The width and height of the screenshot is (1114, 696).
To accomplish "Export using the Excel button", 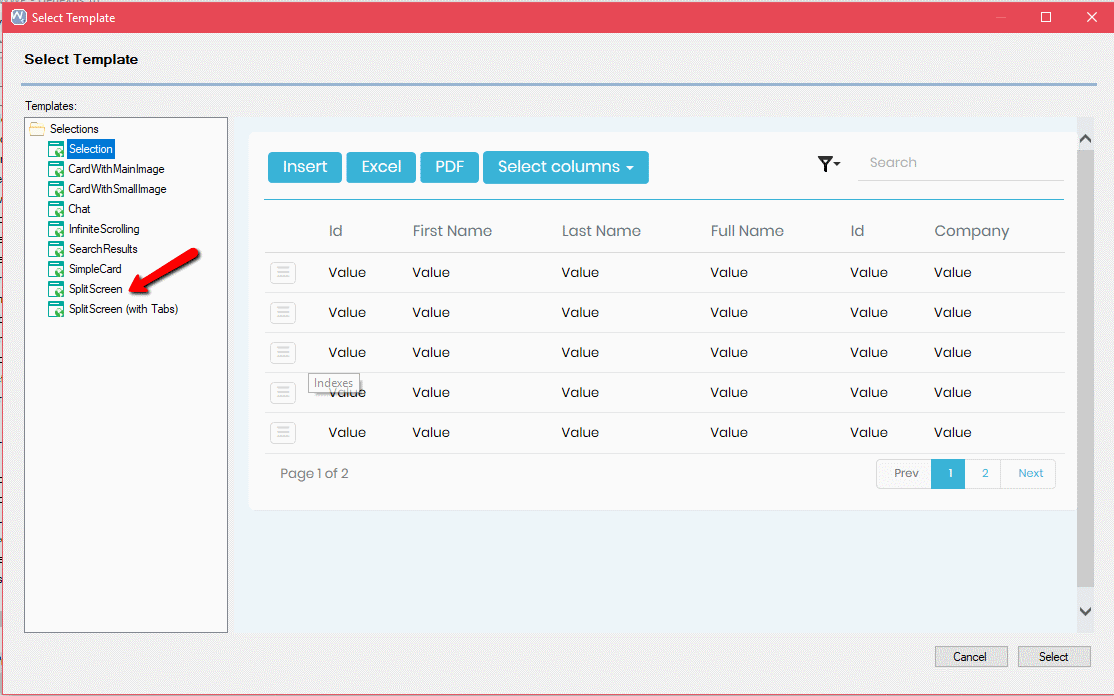I will pos(381,167).
